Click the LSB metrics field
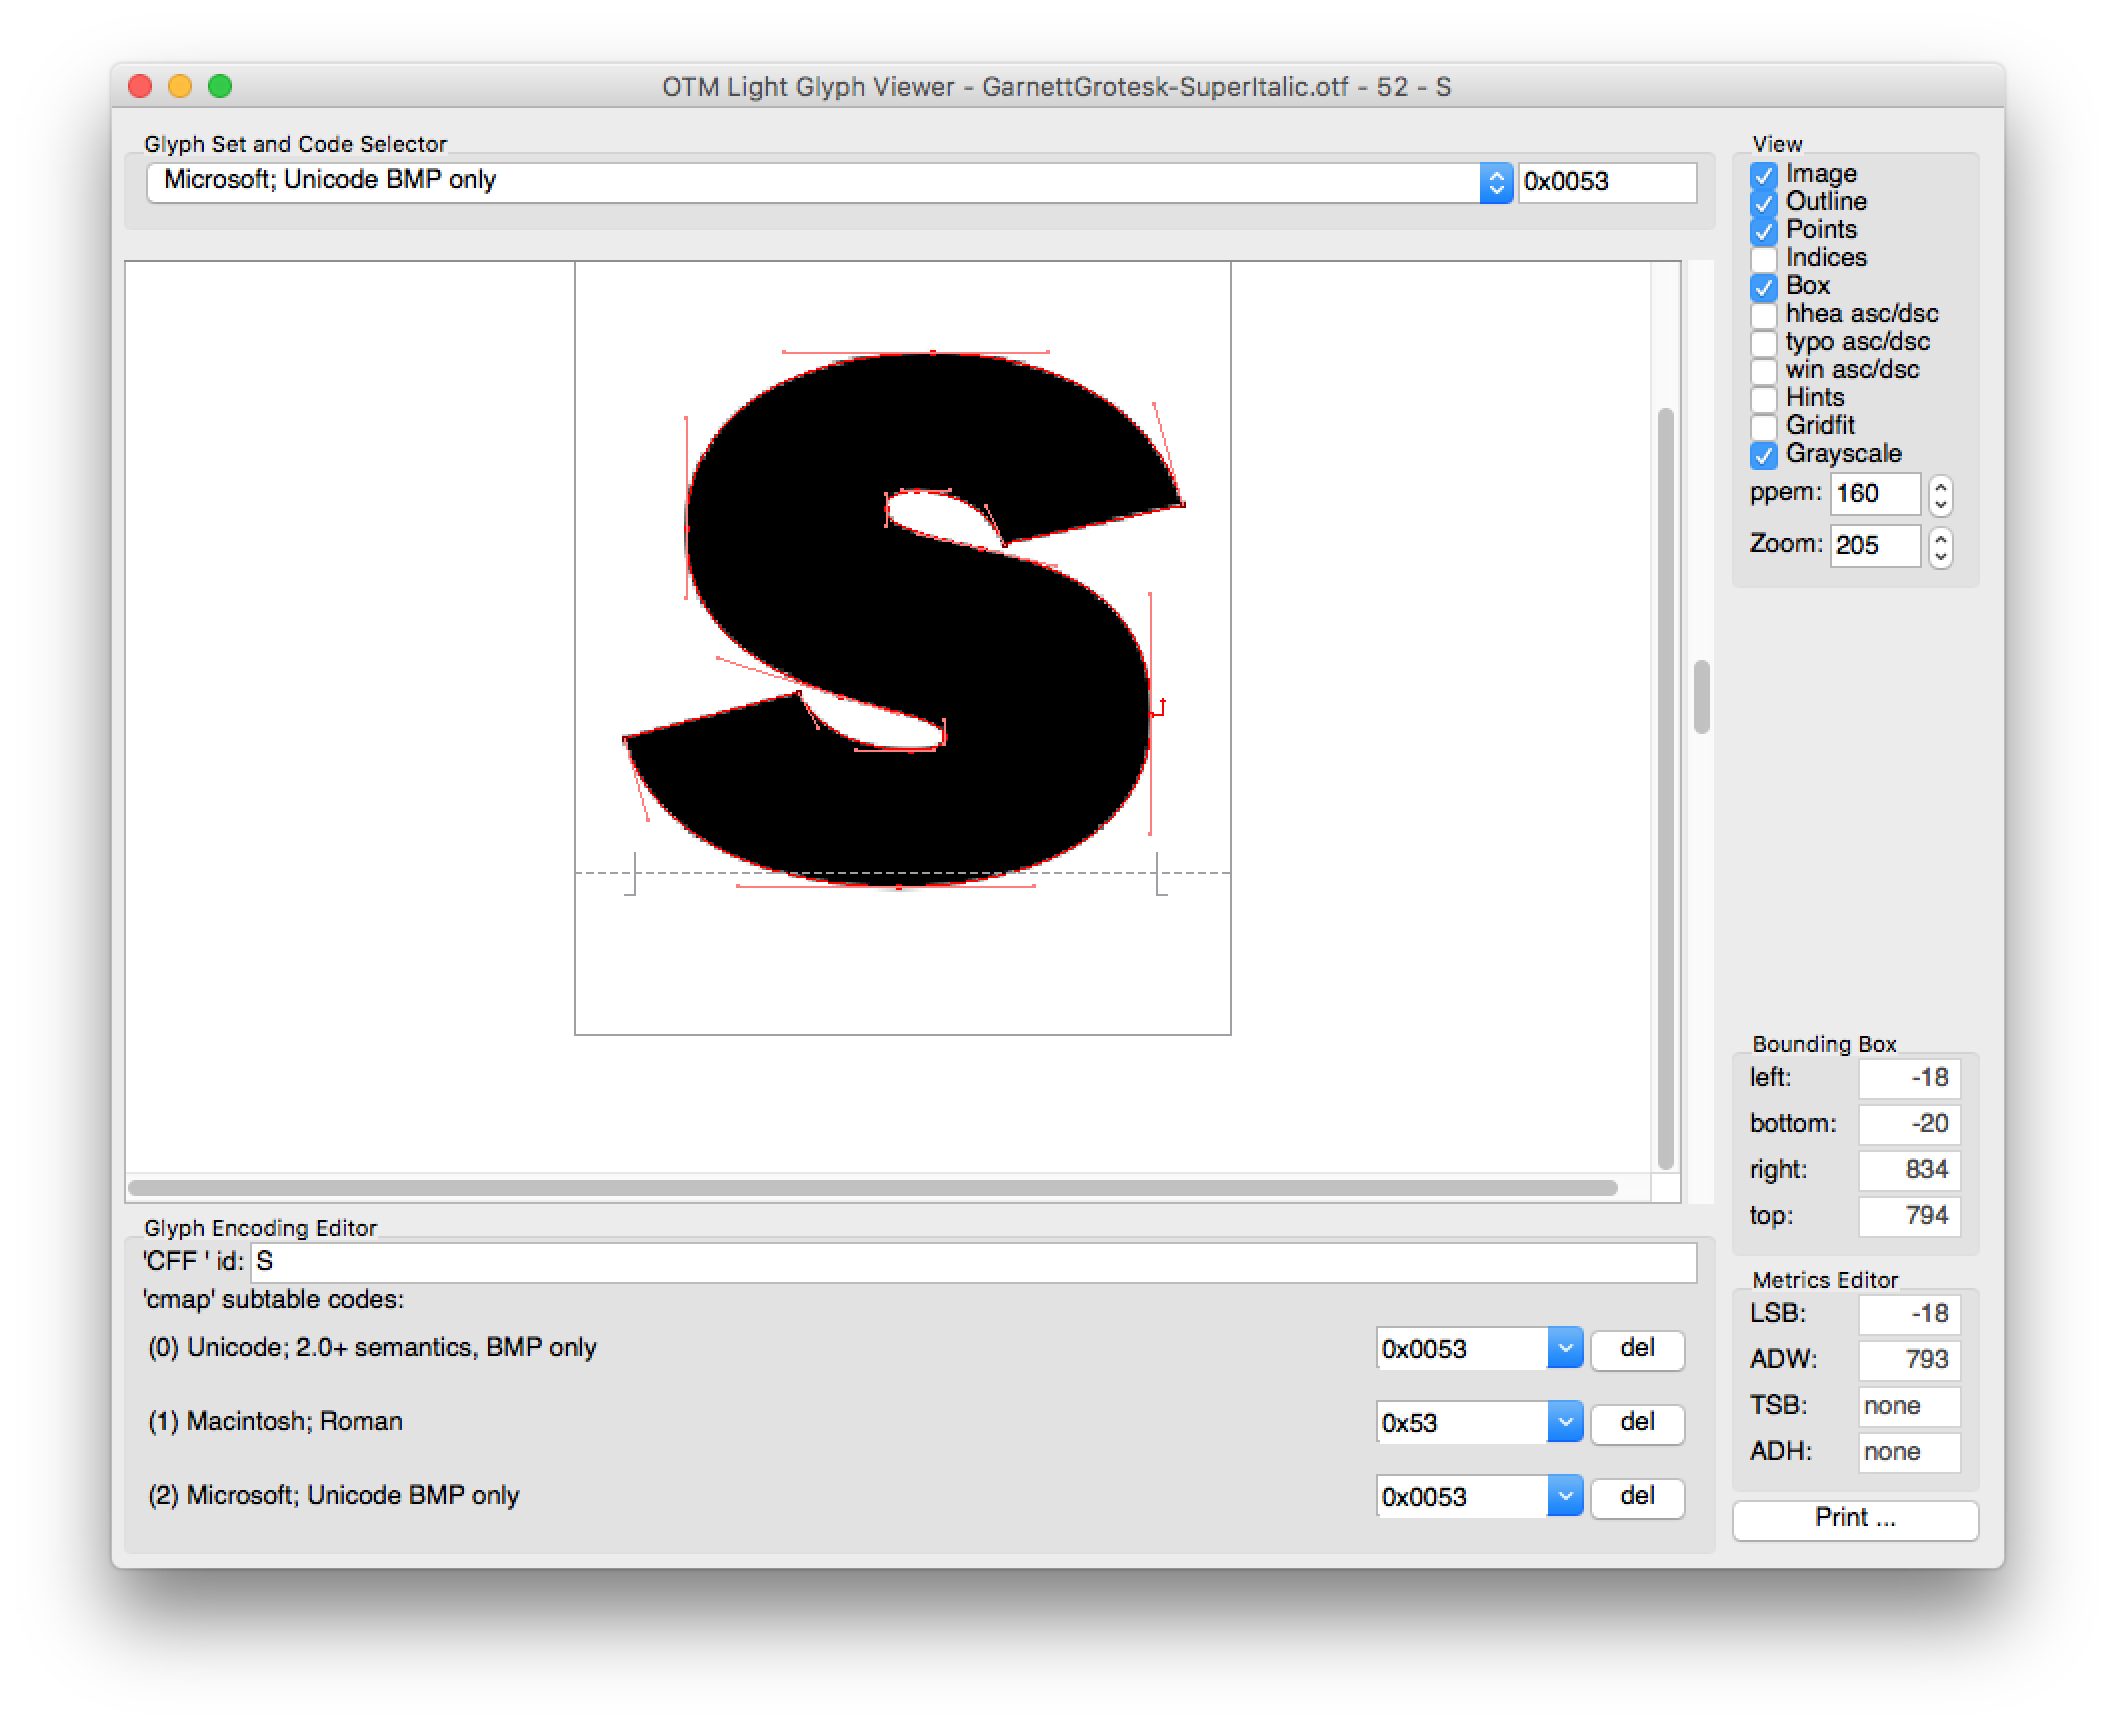This screenshot has width=2116, height=1728. (x=1909, y=1314)
